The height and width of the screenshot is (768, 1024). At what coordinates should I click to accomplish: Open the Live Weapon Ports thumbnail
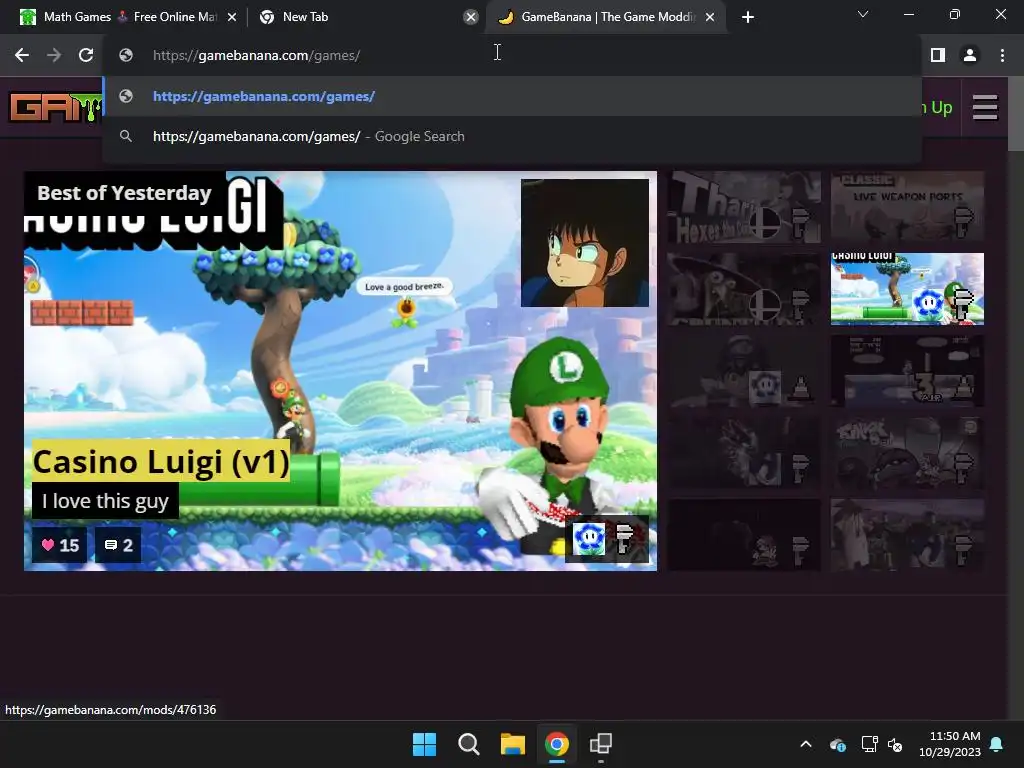907,206
